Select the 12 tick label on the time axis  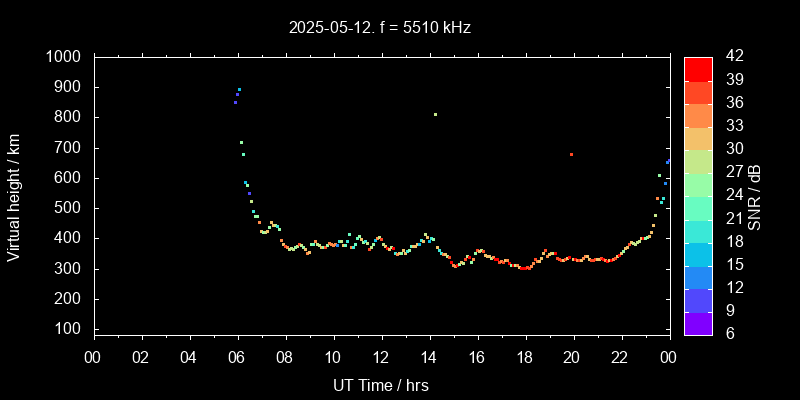coord(381,357)
